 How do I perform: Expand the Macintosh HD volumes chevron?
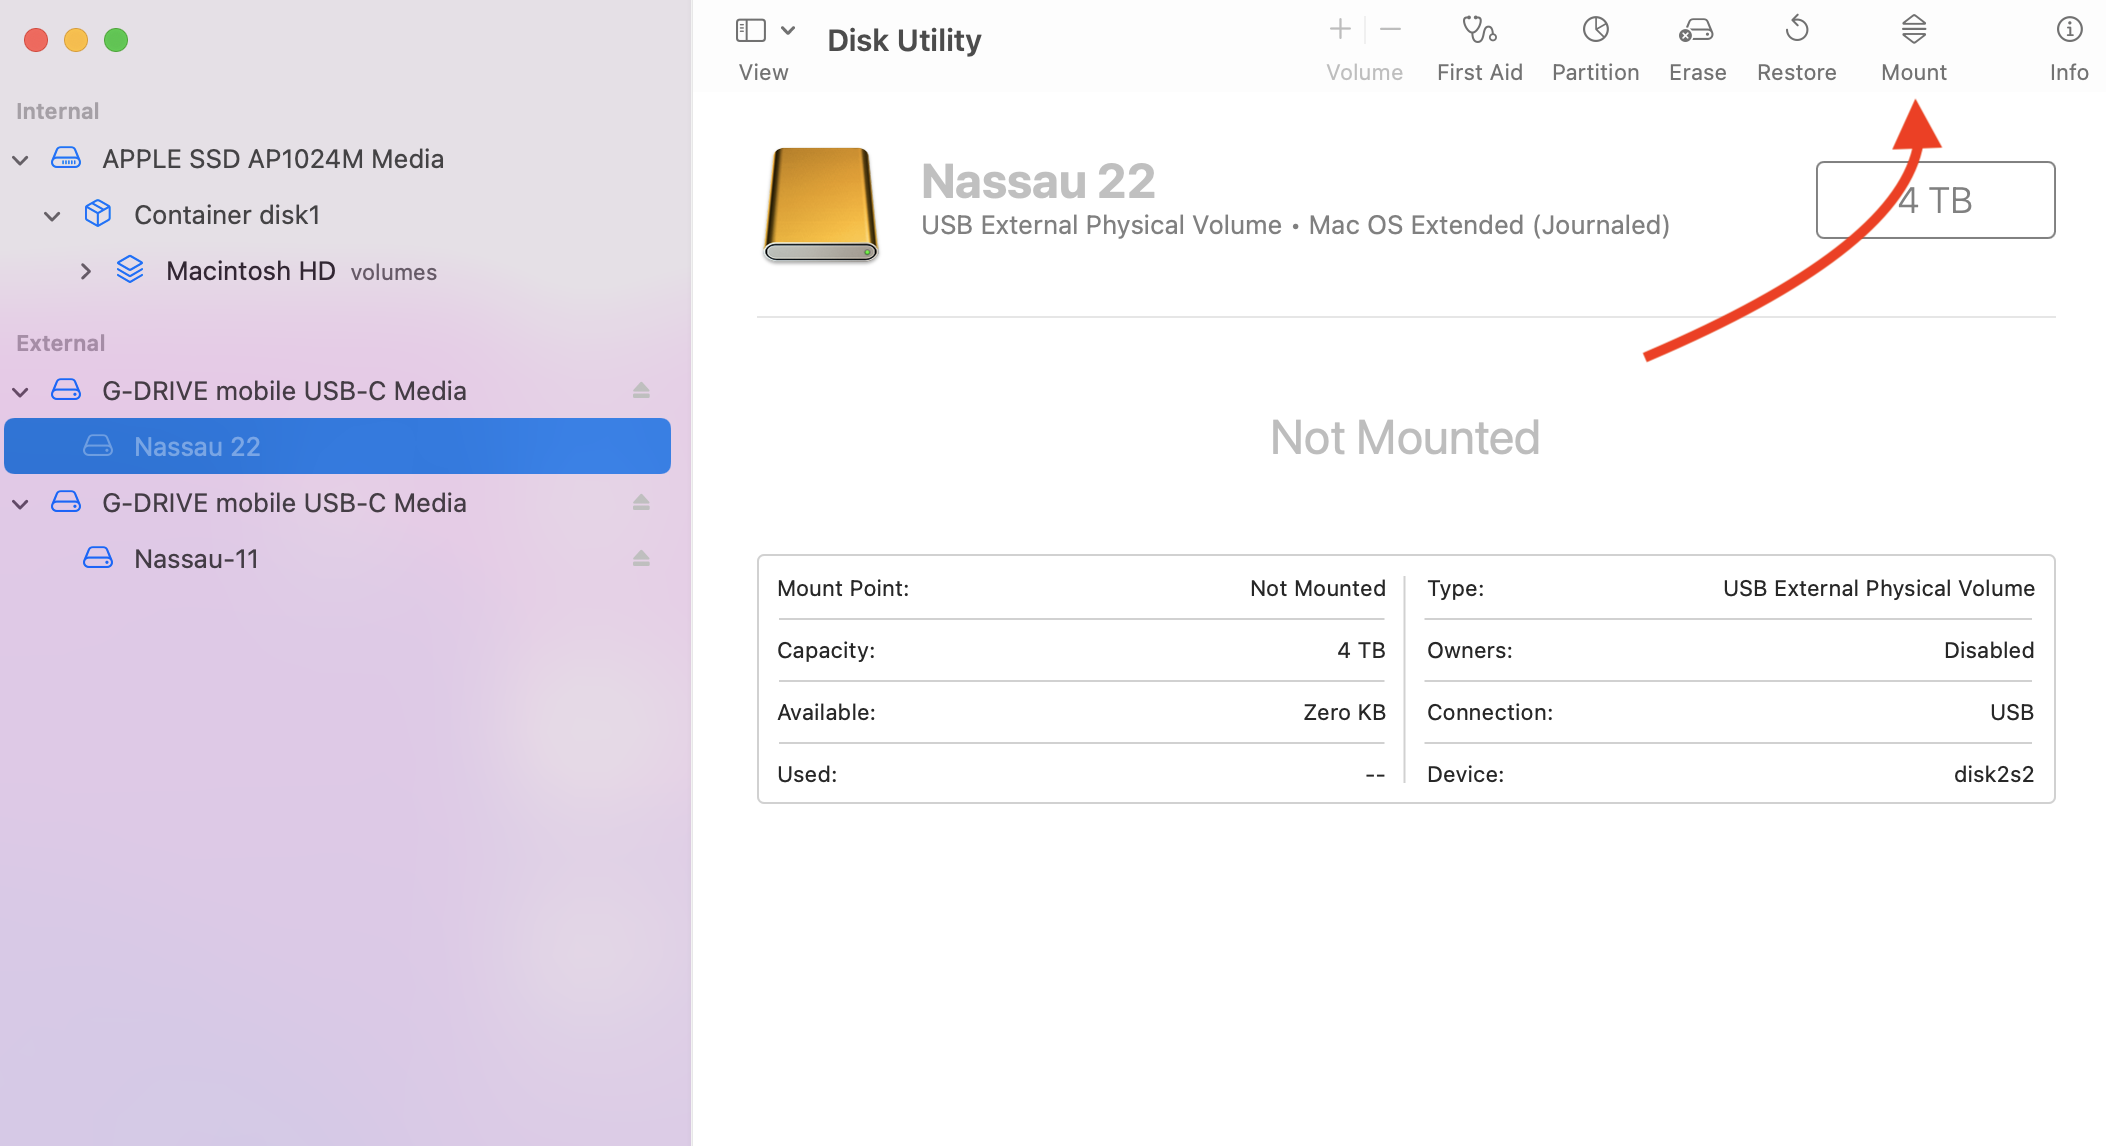pos(86,271)
